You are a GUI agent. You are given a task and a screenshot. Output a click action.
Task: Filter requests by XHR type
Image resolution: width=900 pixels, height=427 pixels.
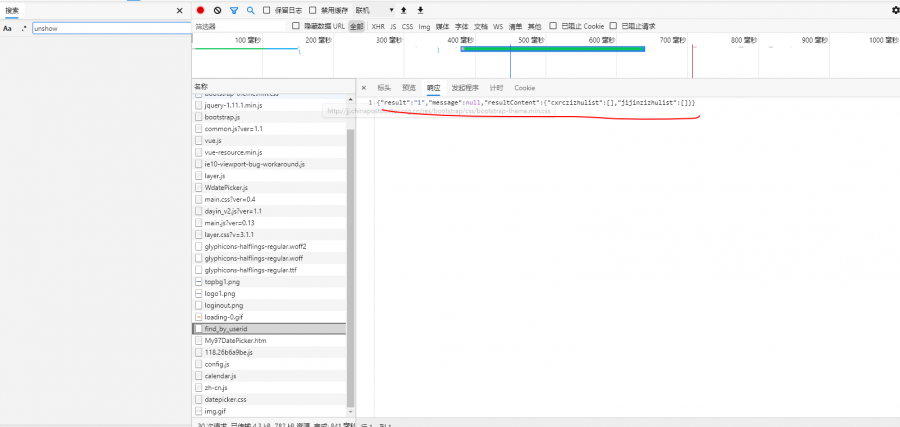(377, 26)
